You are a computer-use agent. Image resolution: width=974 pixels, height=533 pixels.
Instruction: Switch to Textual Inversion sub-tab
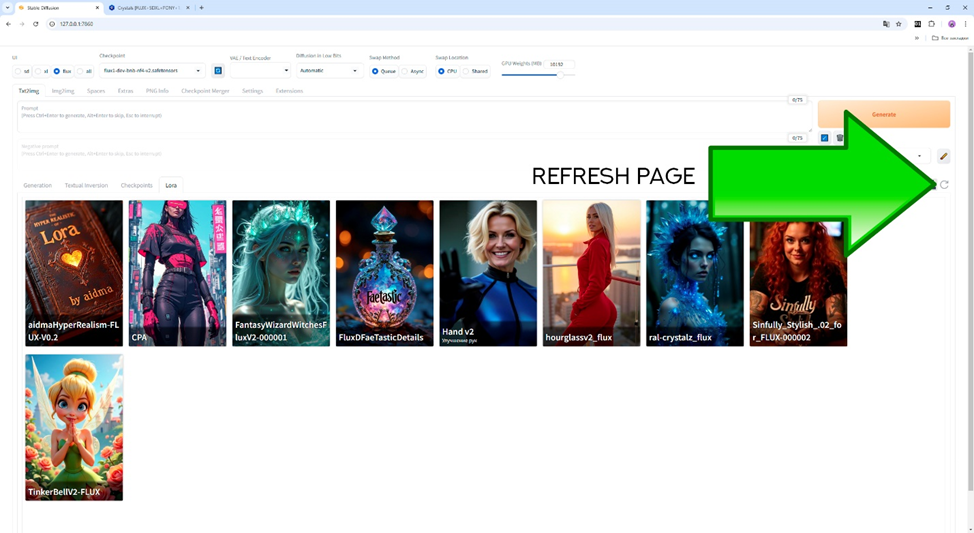pyautogui.click(x=86, y=185)
